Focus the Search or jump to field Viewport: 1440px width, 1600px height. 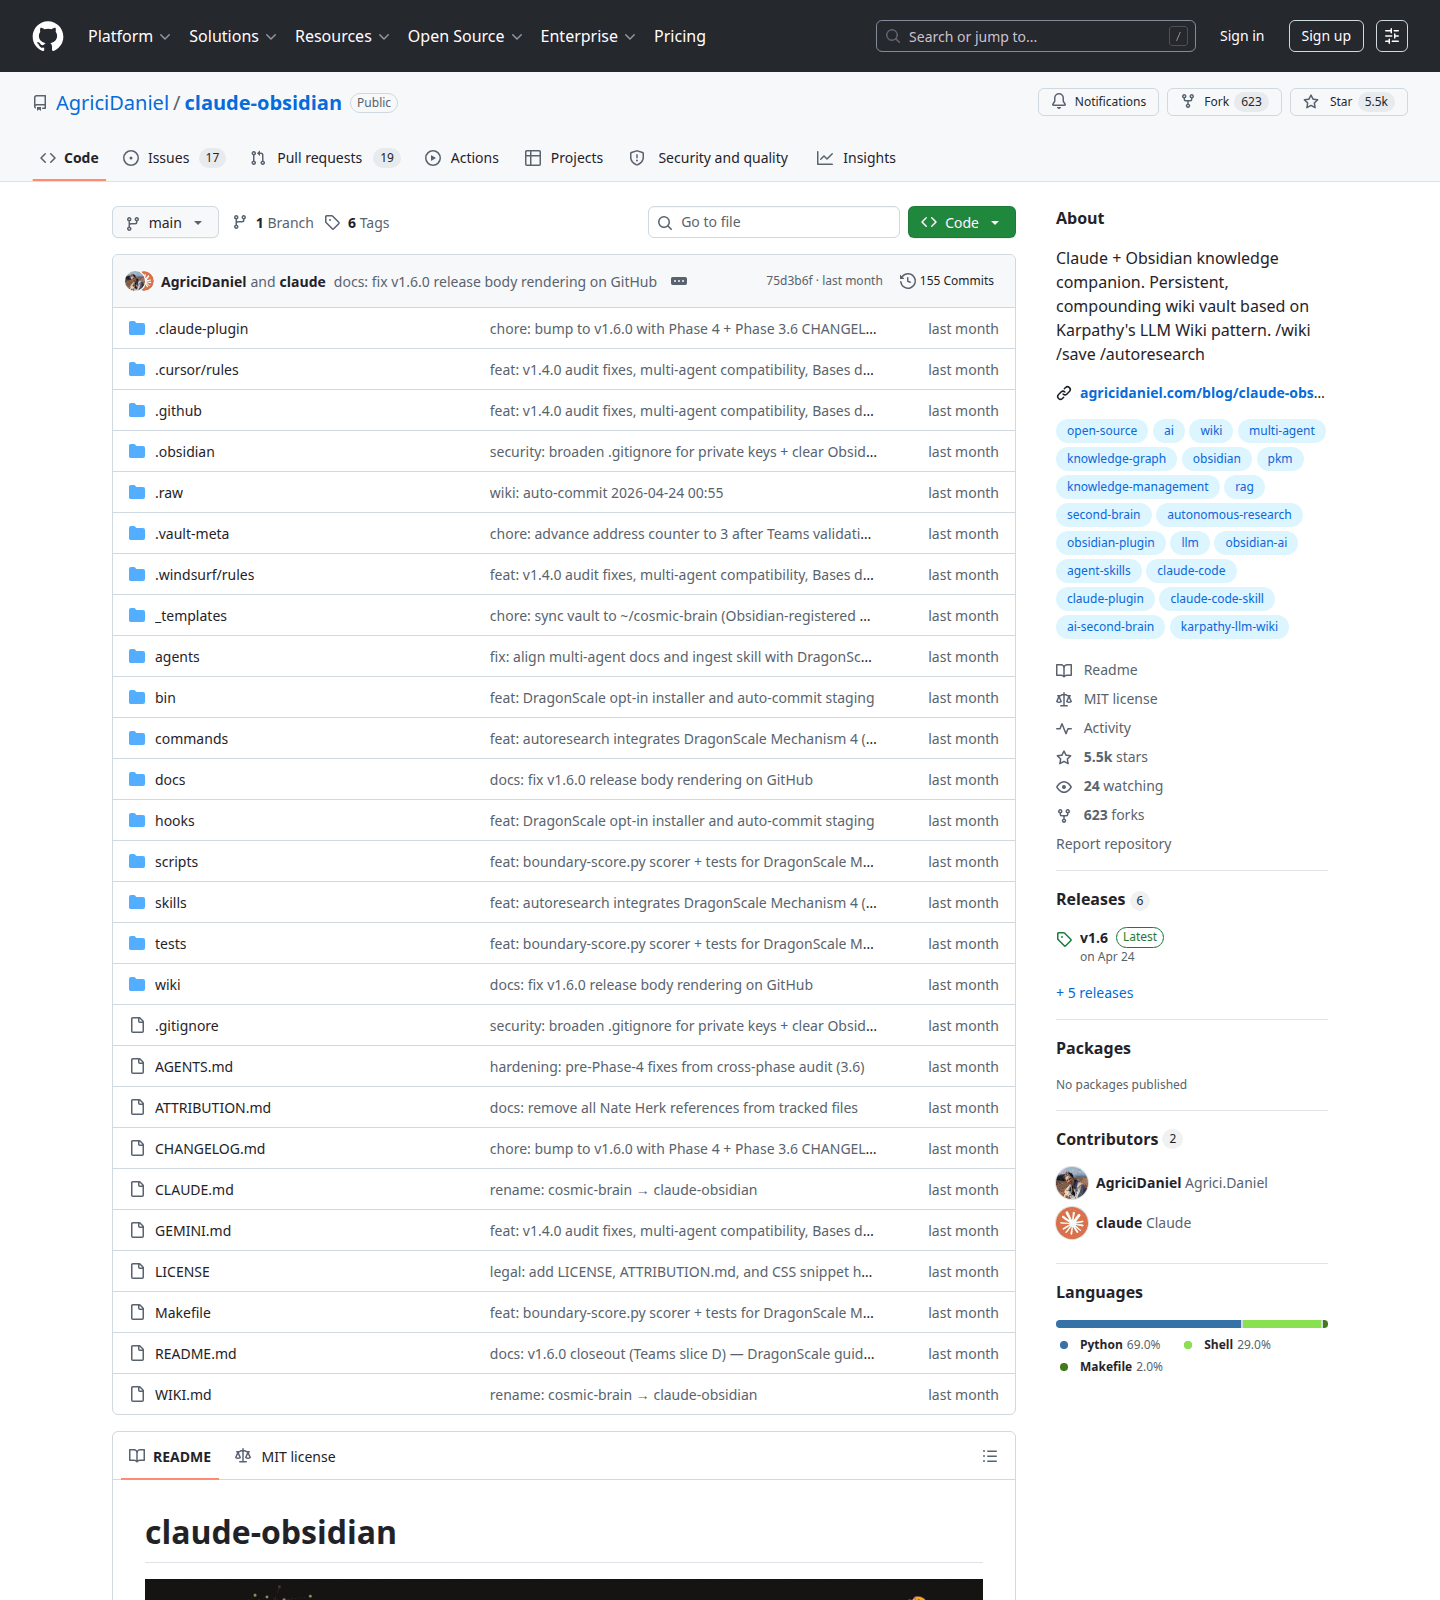coord(1035,36)
